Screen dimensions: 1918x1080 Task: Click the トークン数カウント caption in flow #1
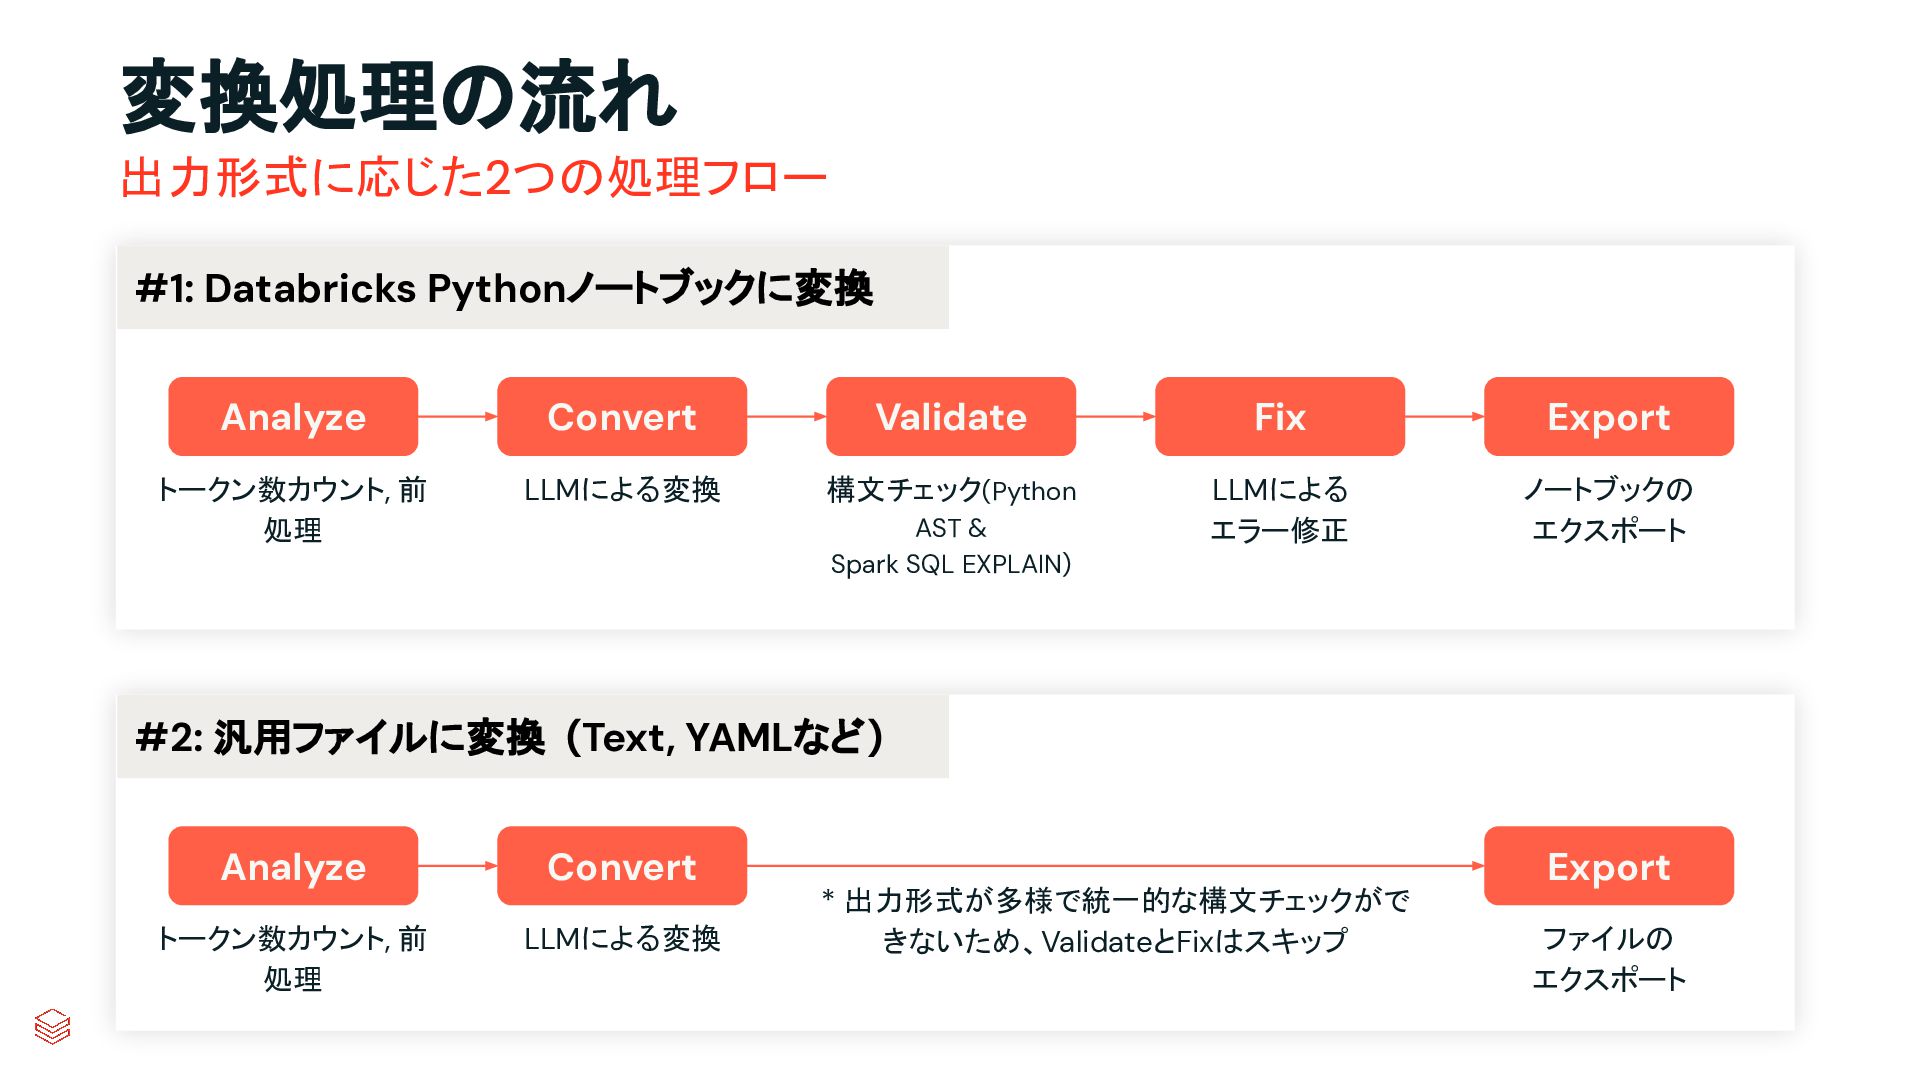[293, 509]
